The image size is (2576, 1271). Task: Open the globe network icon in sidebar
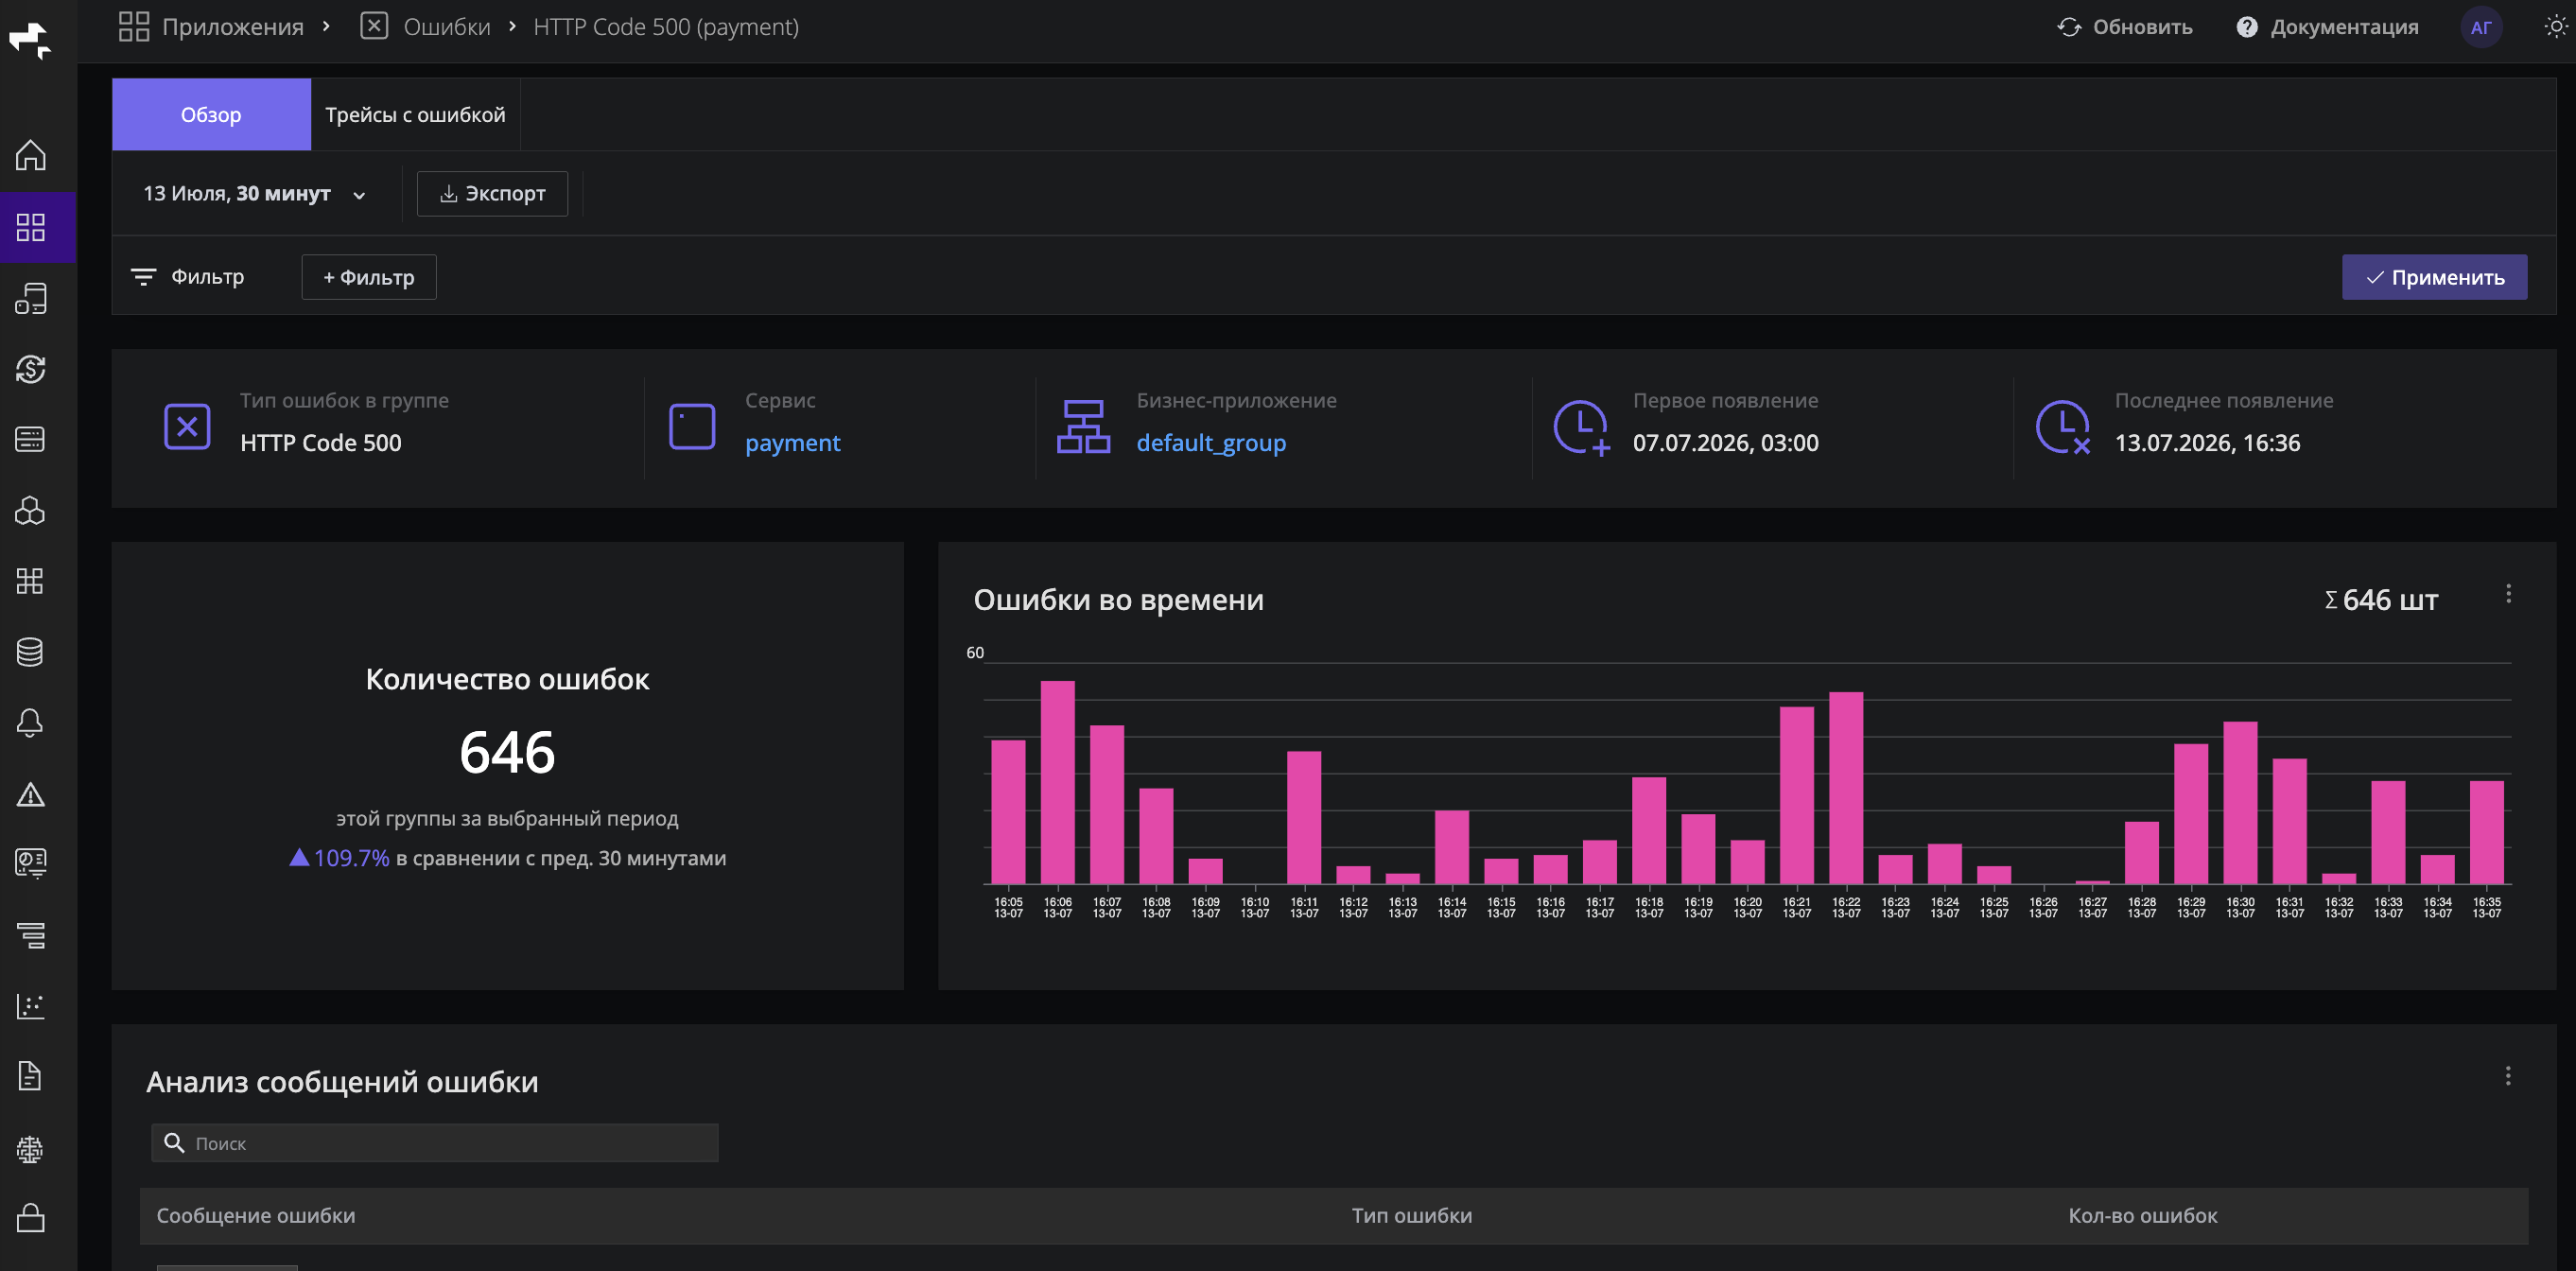tap(30, 1149)
